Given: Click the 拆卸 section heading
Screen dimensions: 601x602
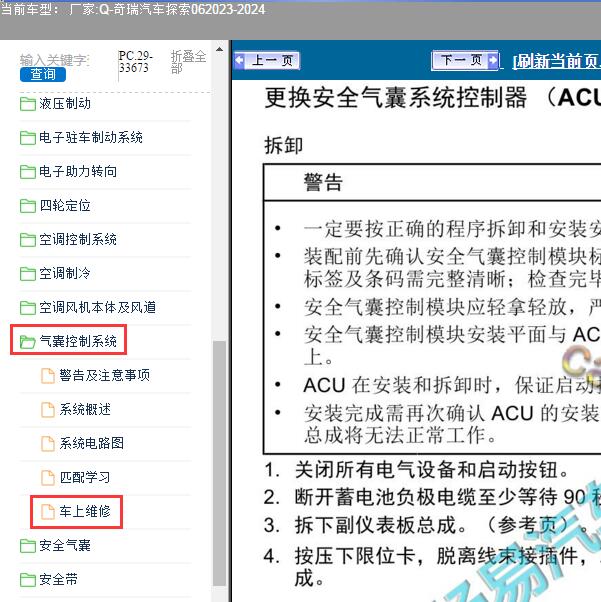Looking at the screenshot, I should pos(283,146).
